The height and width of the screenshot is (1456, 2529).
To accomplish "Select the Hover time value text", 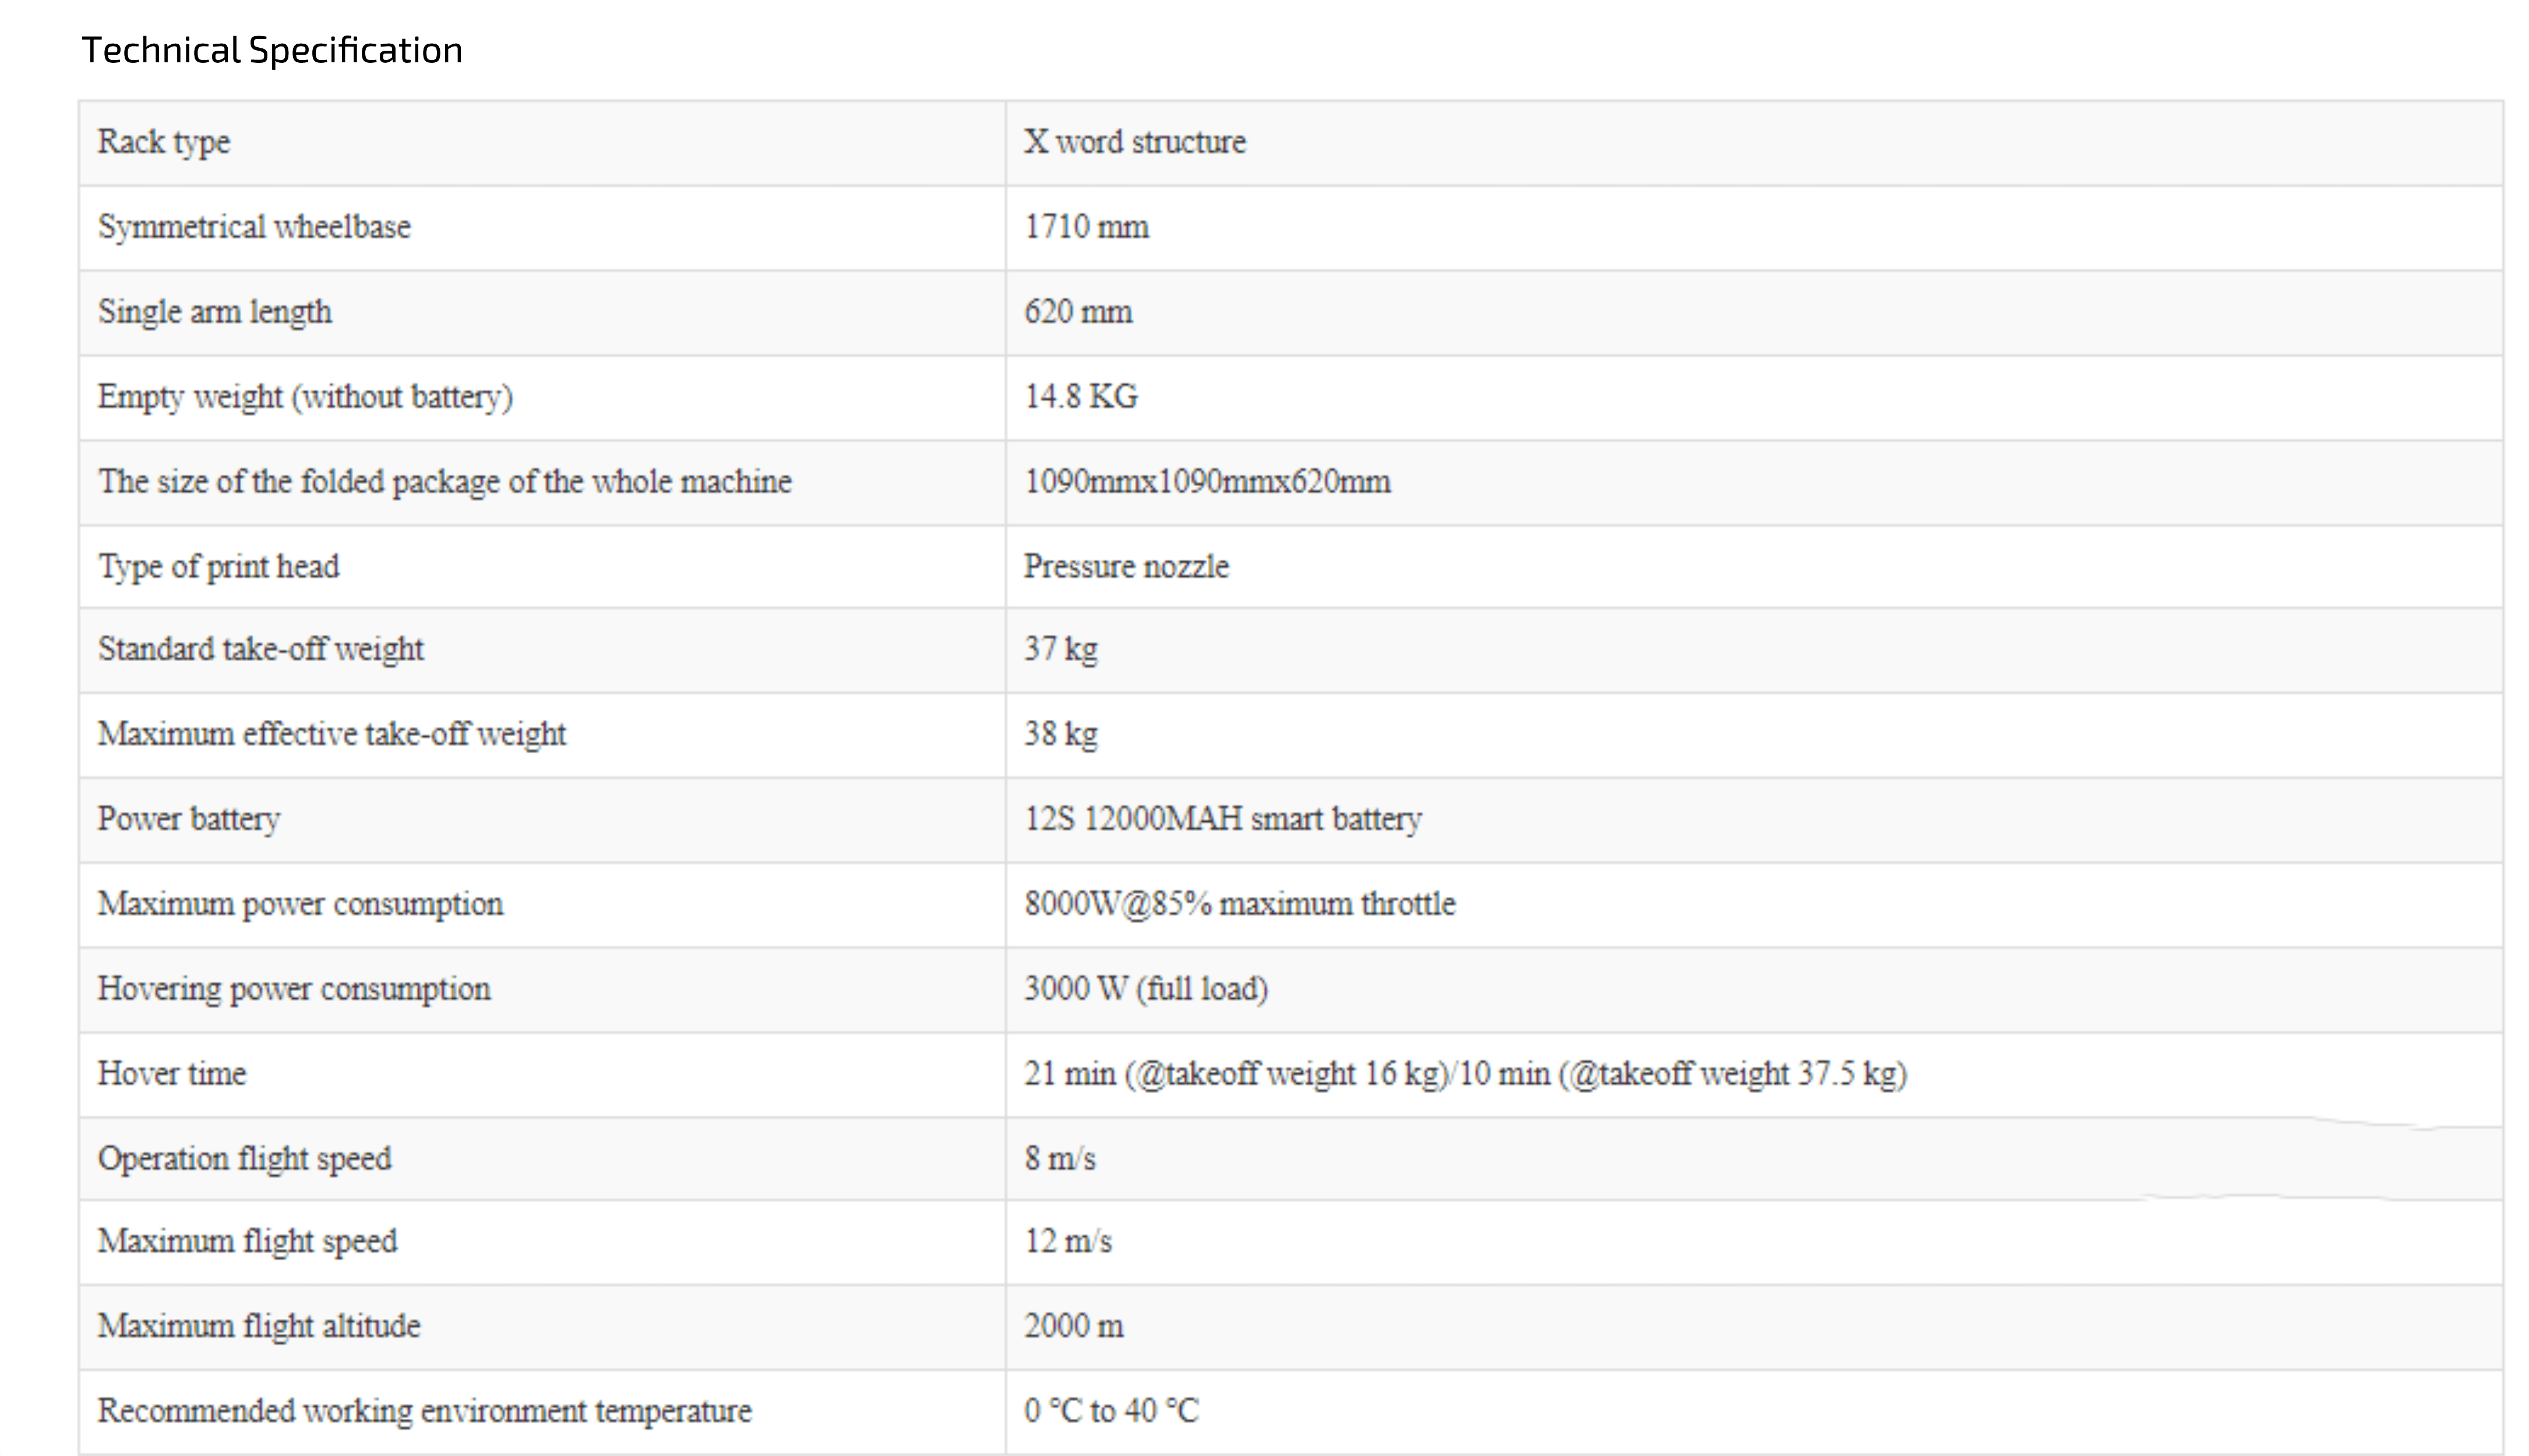I will coord(1465,1074).
